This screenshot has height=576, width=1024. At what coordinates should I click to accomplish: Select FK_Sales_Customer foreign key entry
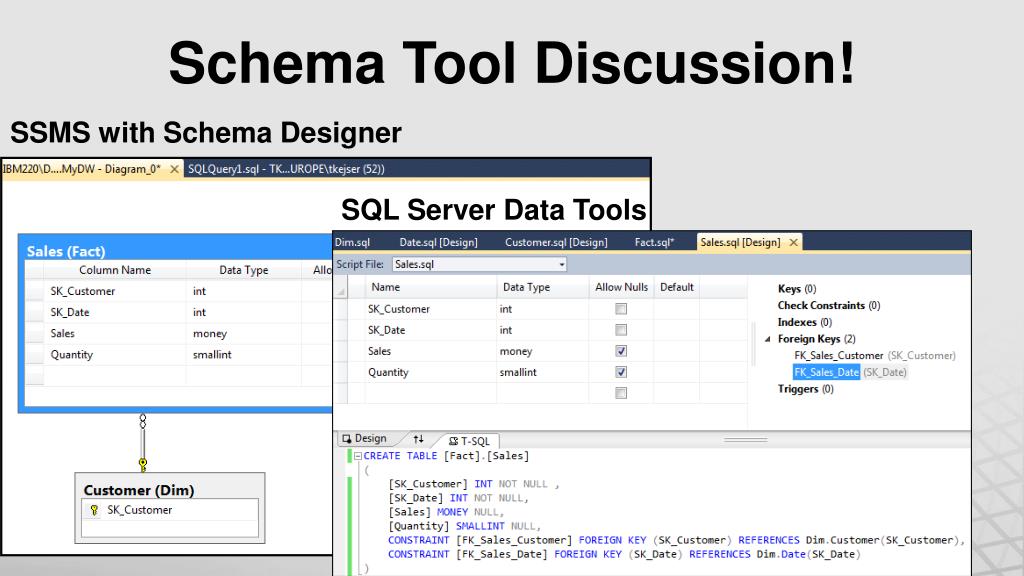pyautogui.click(x=838, y=355)
